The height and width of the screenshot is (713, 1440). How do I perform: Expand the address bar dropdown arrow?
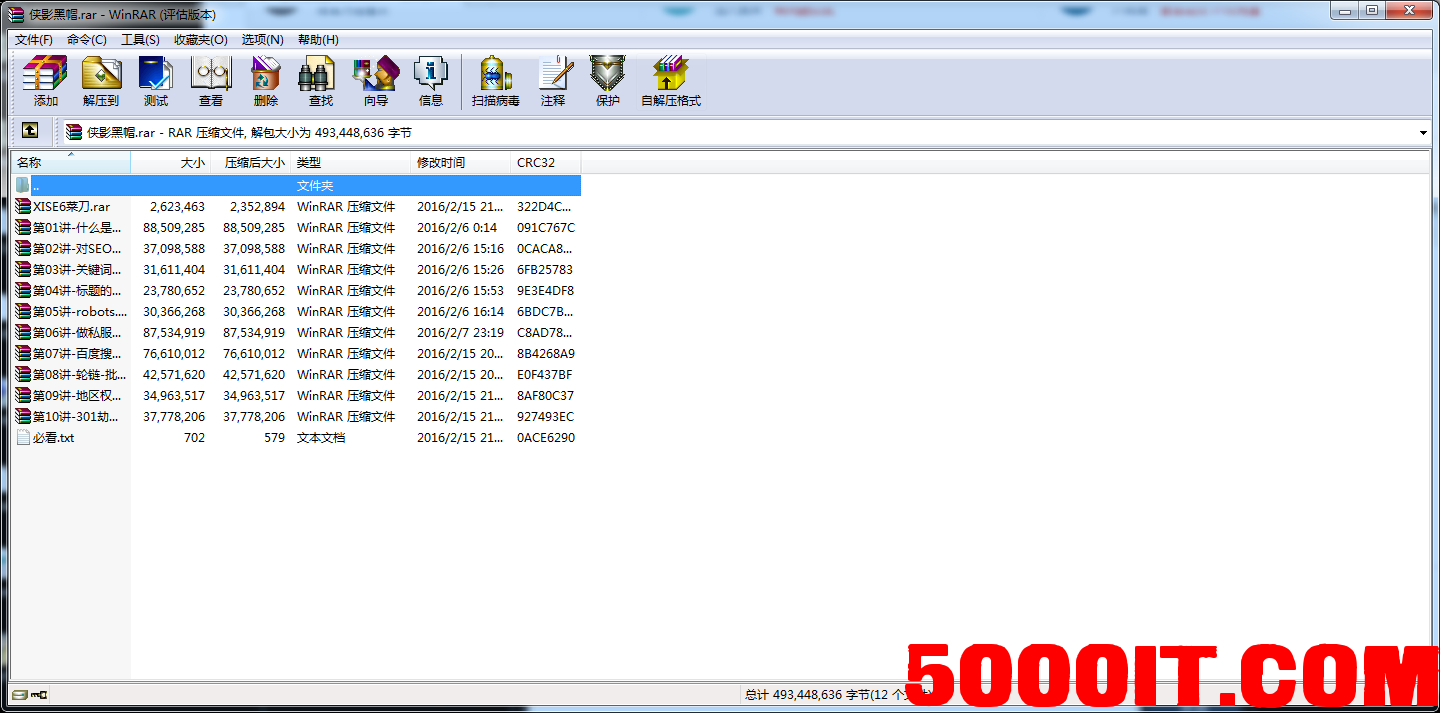click(x=1423, y=133)
